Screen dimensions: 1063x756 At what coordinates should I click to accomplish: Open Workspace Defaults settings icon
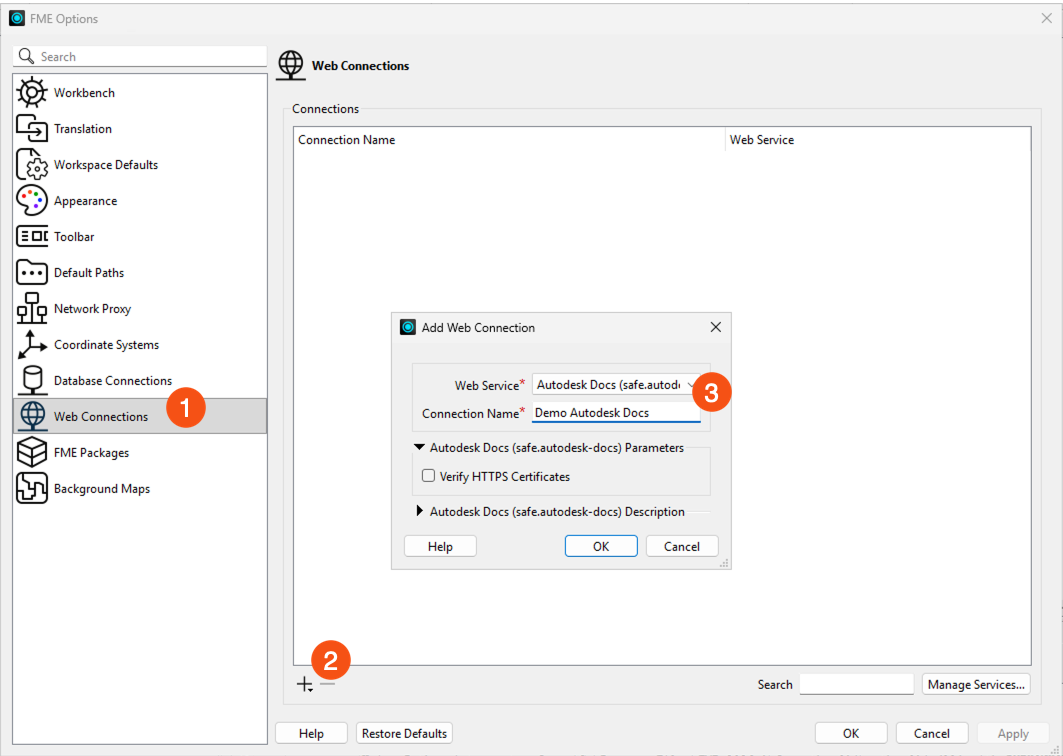tap(32, 165)
